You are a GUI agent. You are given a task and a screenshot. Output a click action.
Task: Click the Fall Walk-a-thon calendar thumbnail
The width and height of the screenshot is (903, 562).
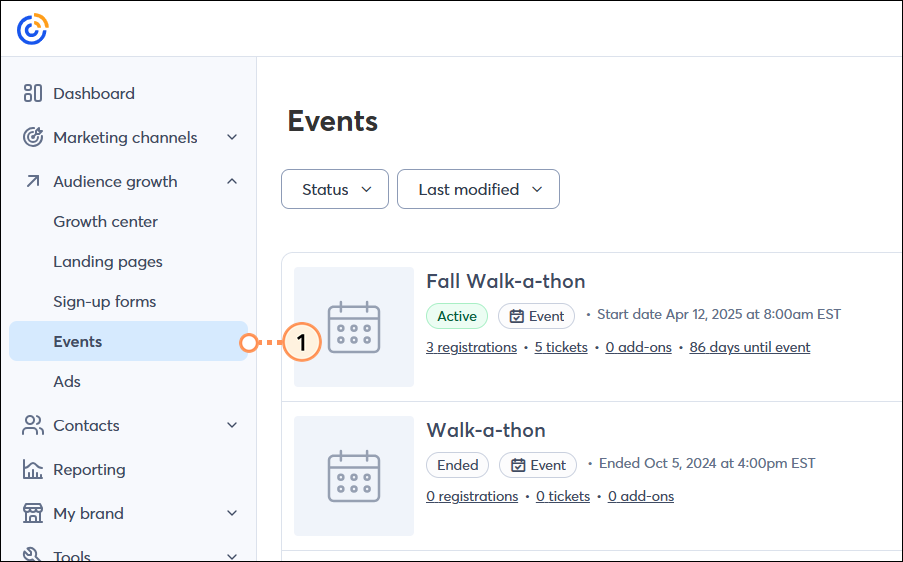354,326
